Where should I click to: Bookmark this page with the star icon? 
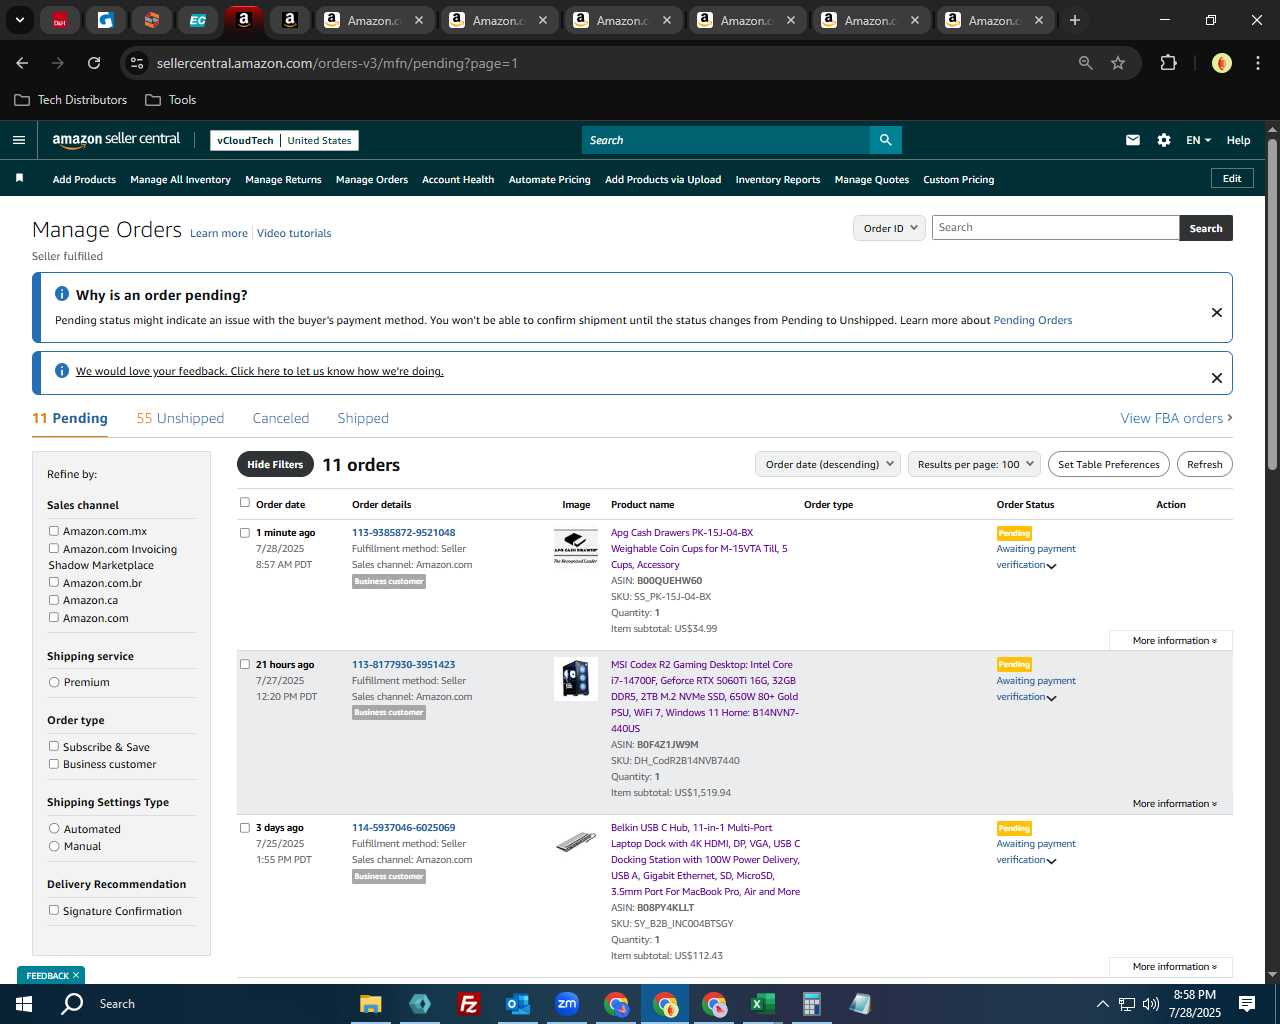(x=1118, y=63)
